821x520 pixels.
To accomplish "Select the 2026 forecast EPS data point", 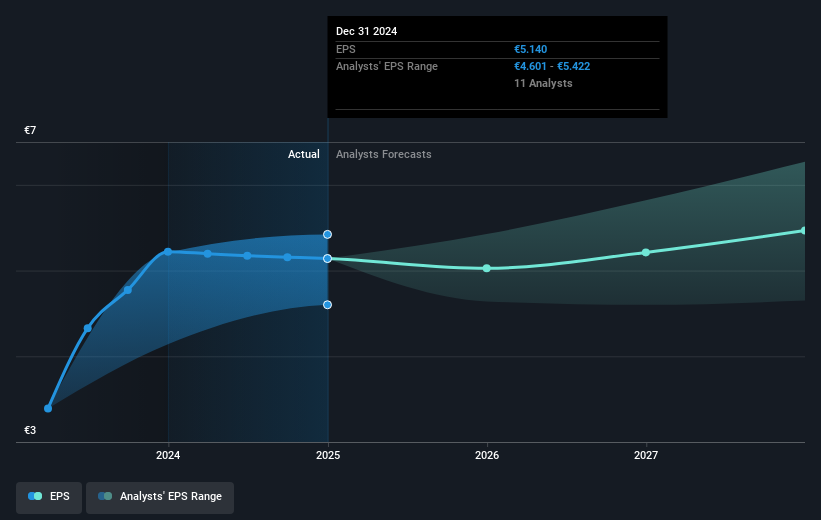I will (486, 268).
